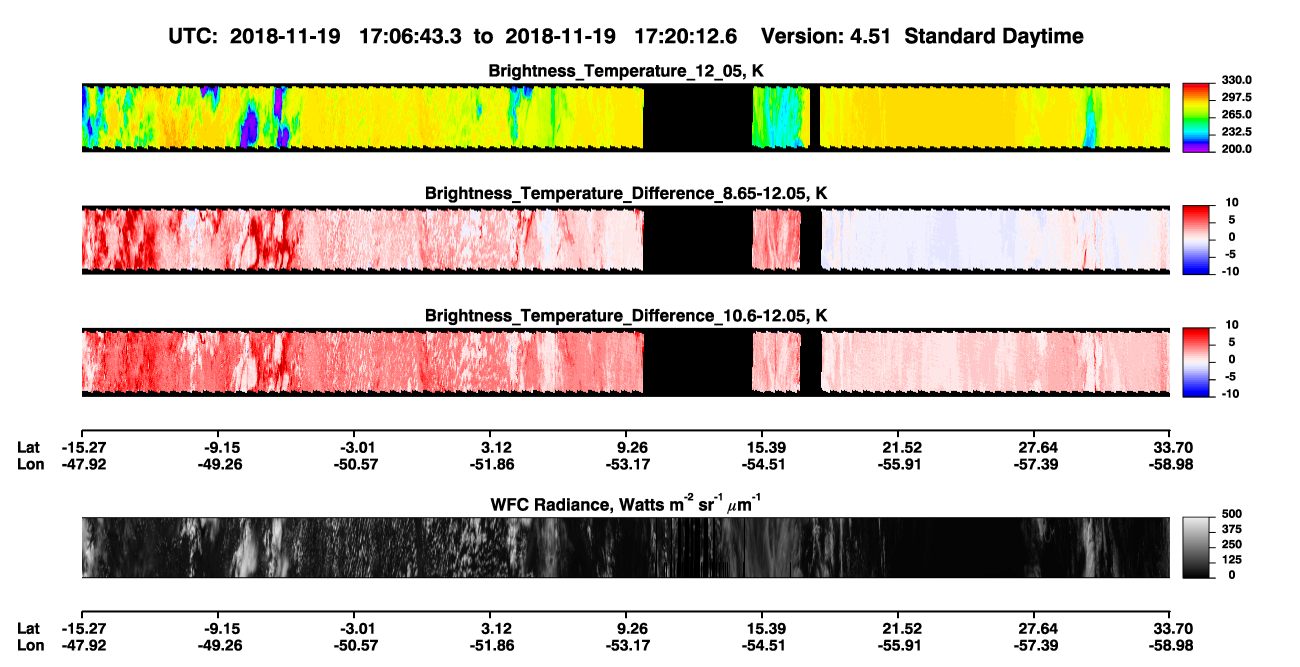Viewport: 1300px width, 667px height.
Task: Click latitude 9.26 under the 10.6-12.05 panel
Action: pos(635,447)
